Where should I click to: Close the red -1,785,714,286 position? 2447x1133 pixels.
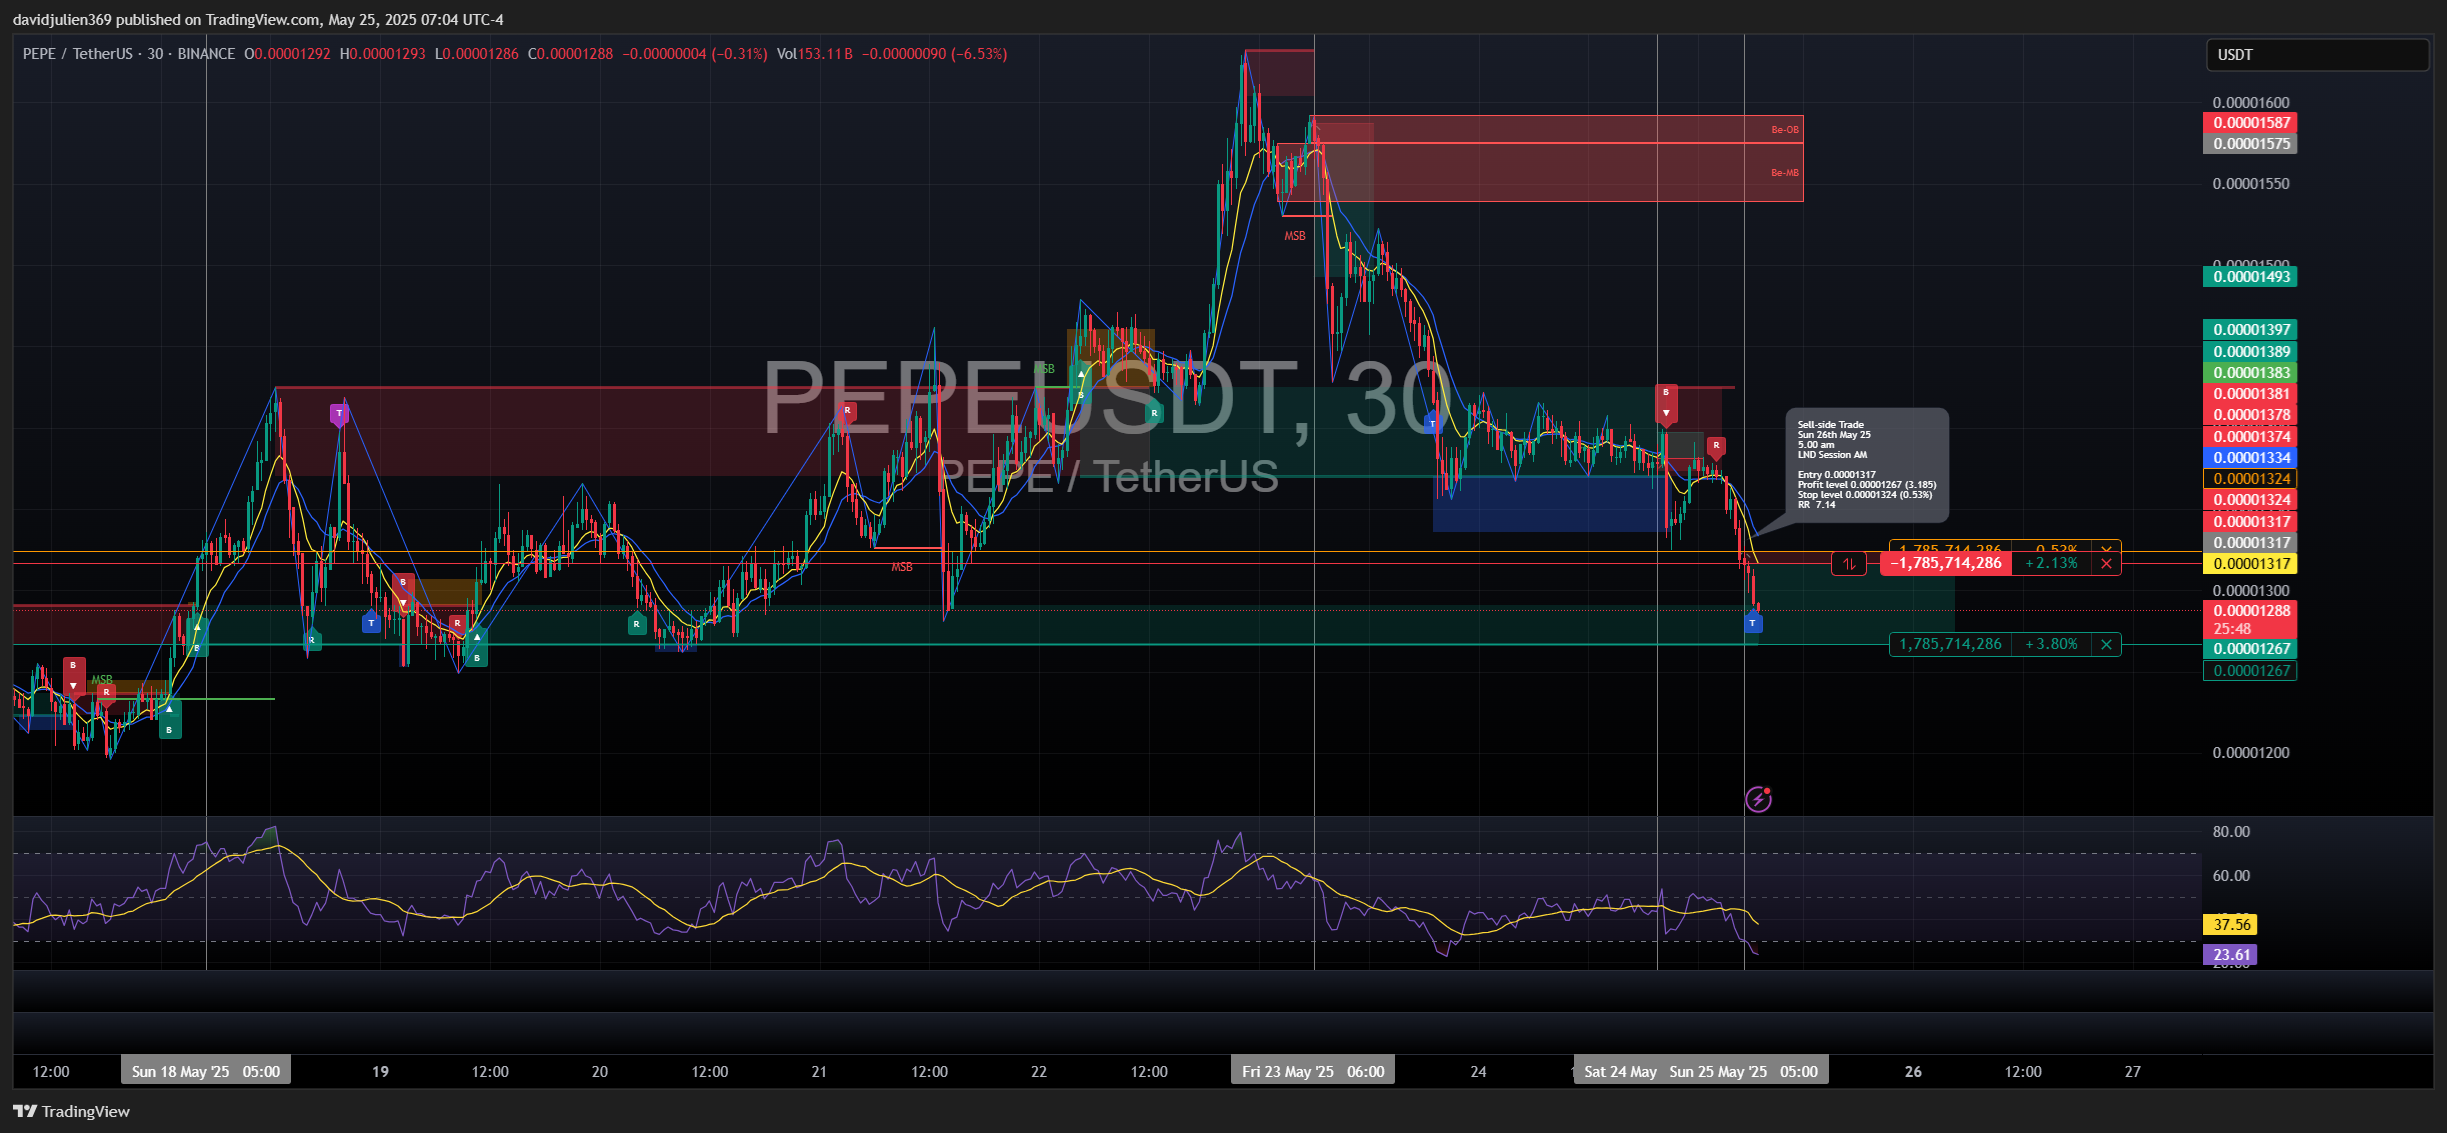(x=2106, y=564)
